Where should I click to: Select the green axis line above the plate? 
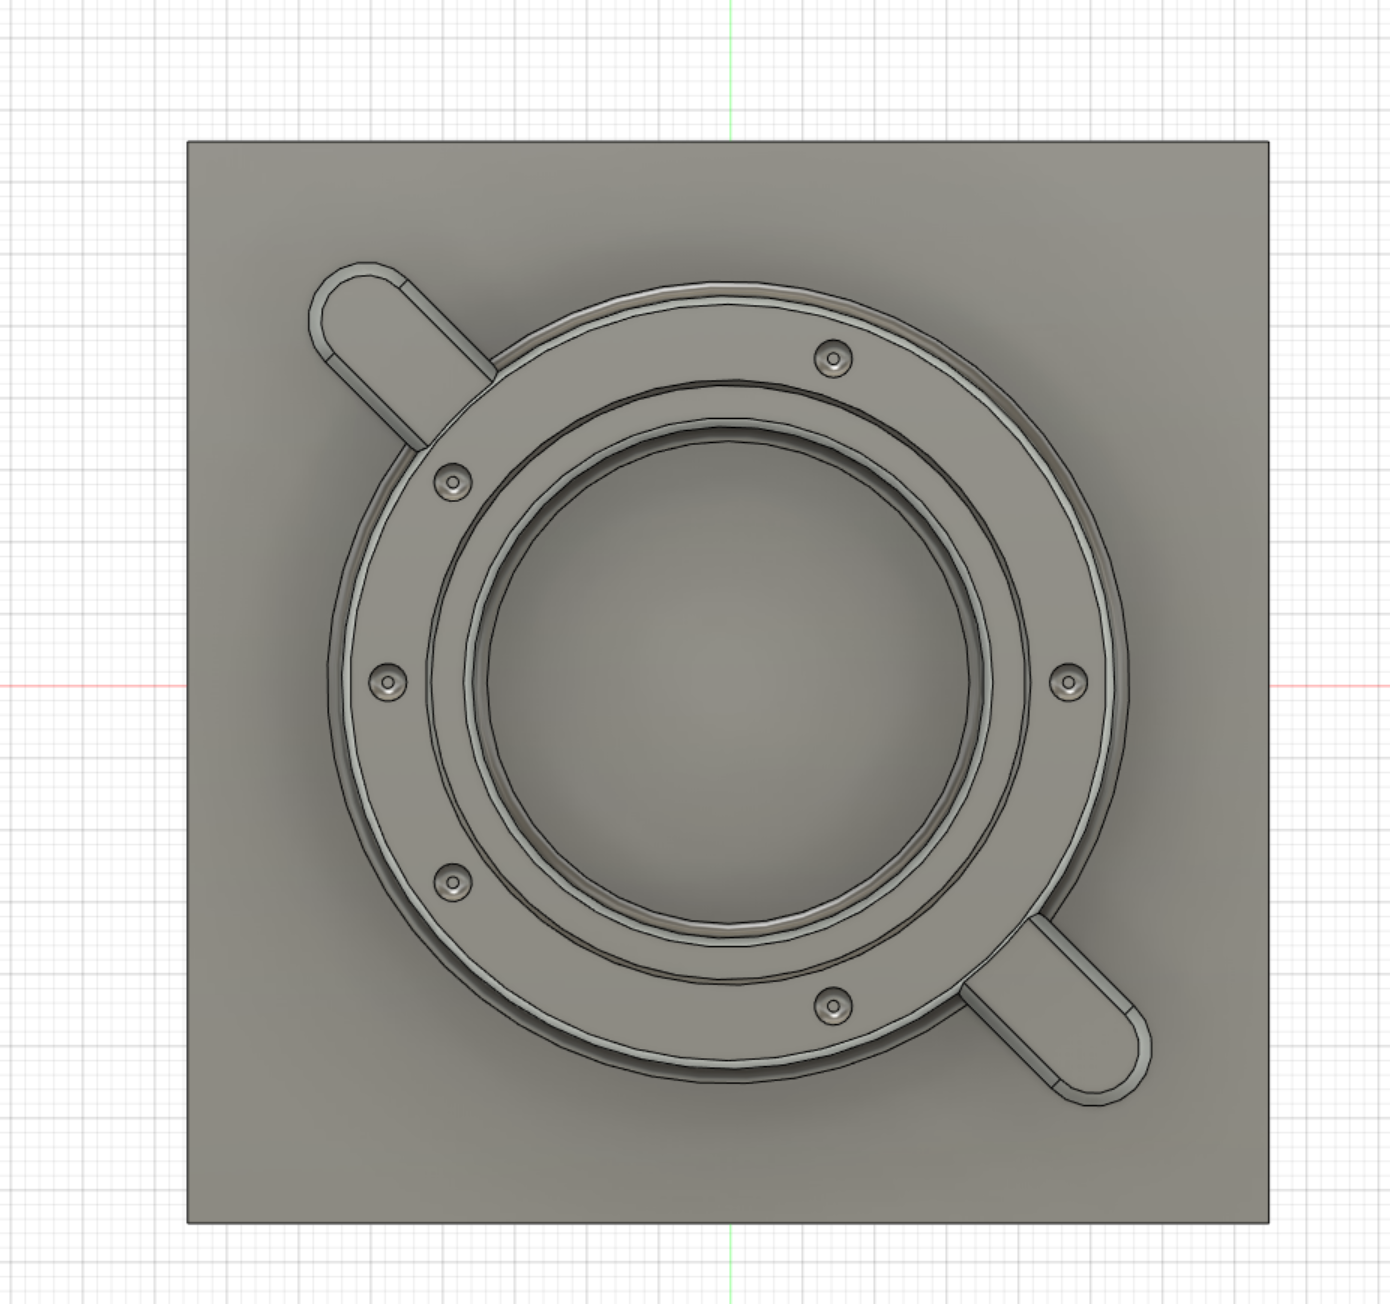point(731,70)
